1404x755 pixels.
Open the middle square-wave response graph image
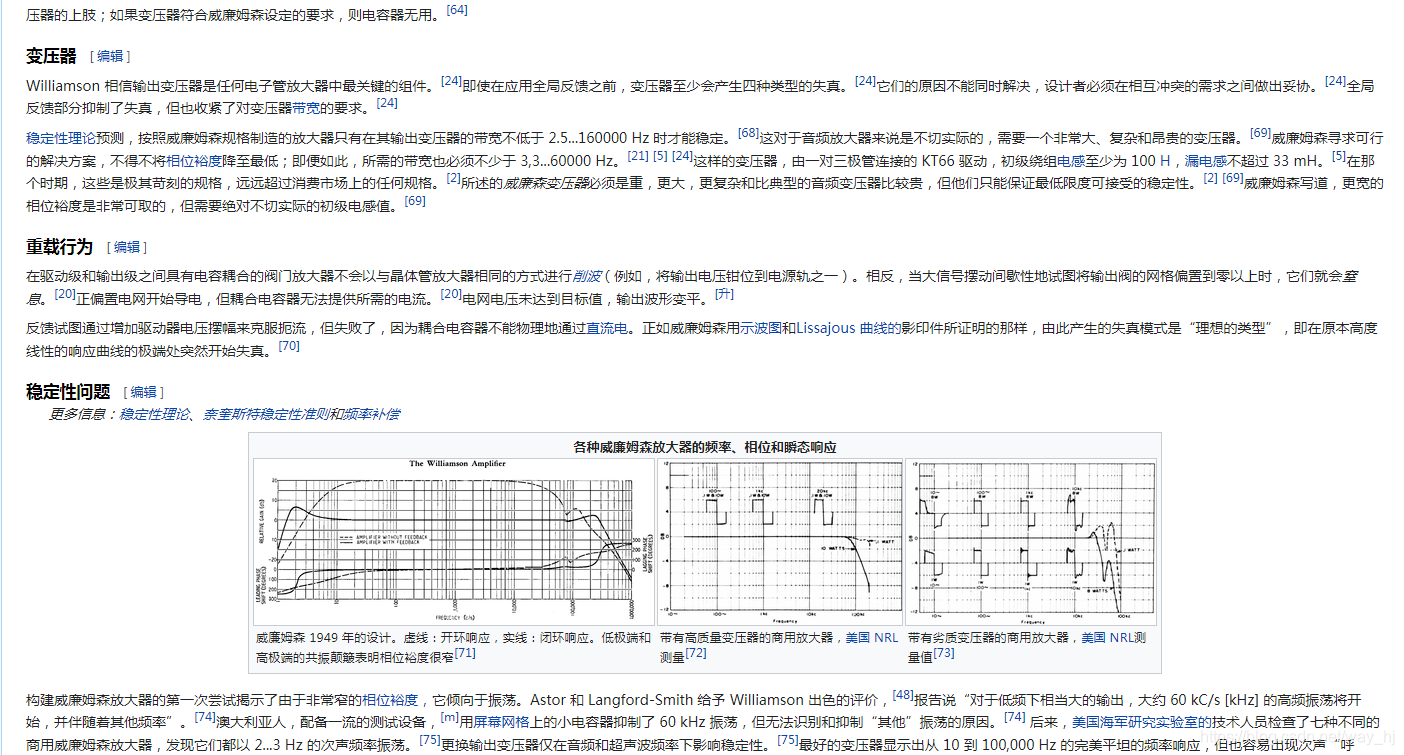[780, 541]
